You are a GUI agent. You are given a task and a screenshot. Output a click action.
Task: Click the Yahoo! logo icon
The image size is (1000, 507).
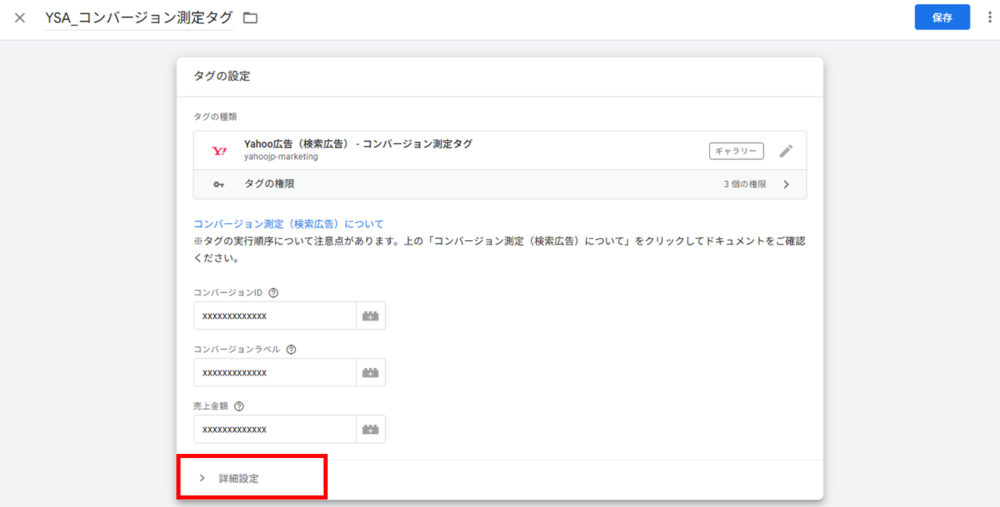coord(219,151)
